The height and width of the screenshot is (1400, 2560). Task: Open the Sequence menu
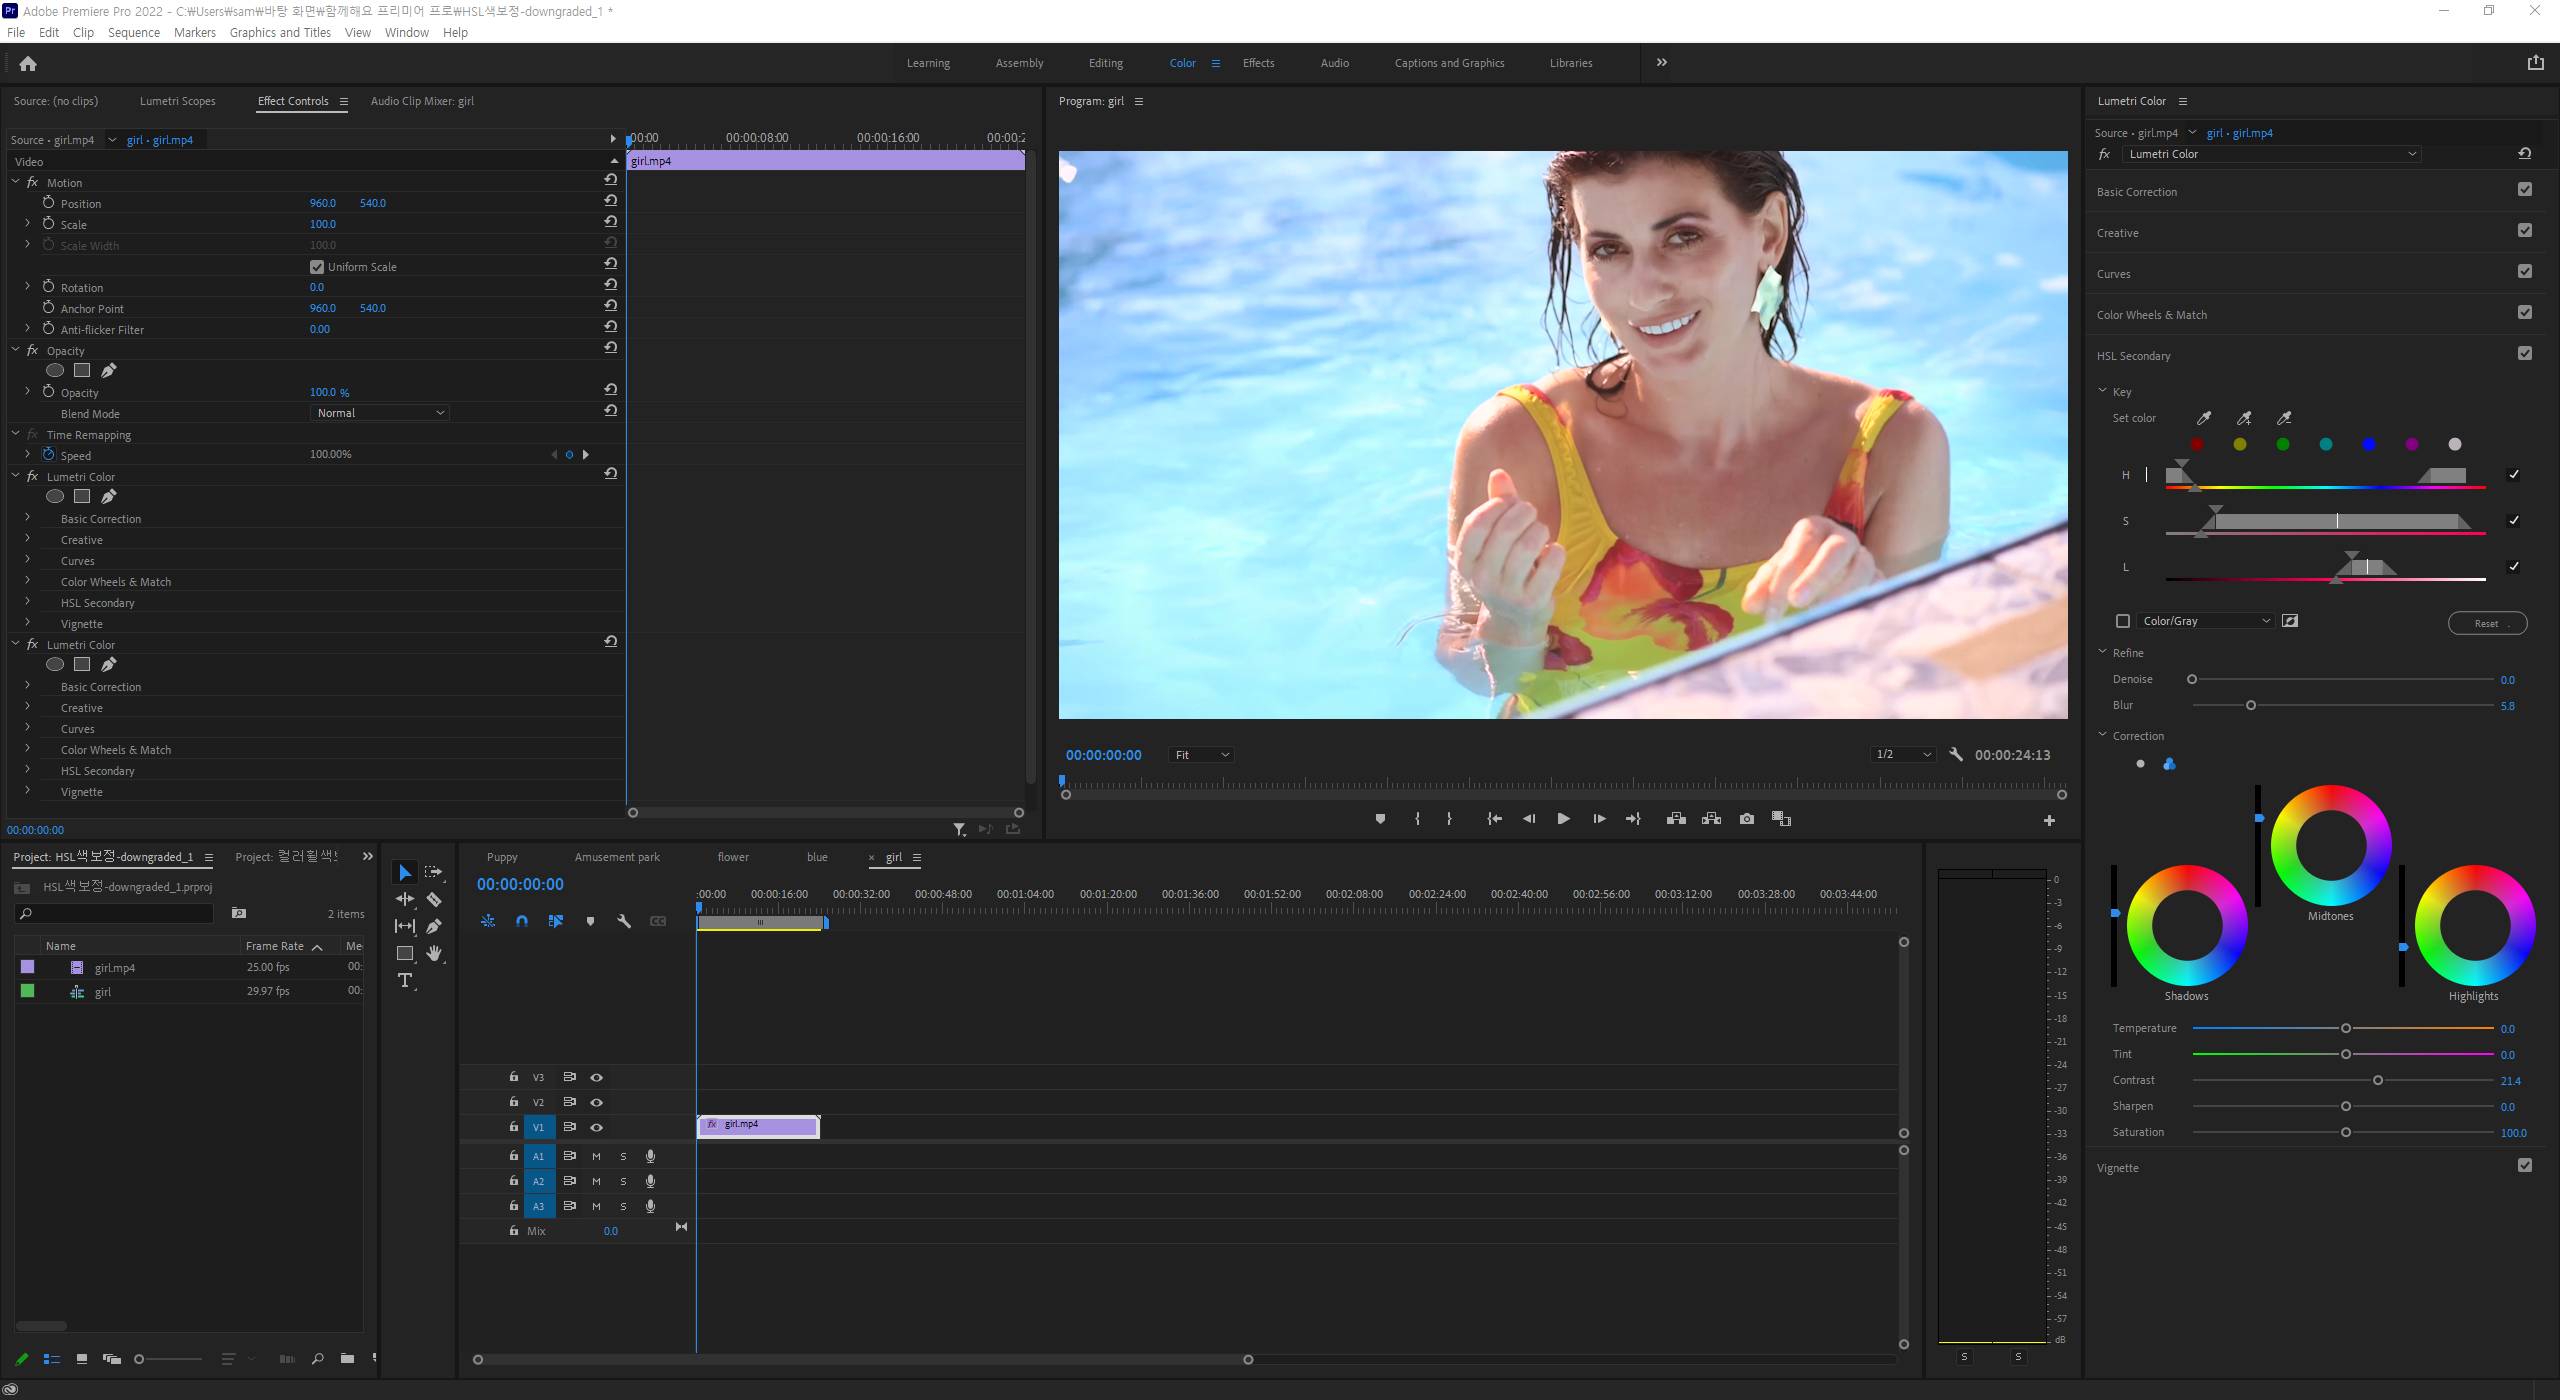[133, 32]
